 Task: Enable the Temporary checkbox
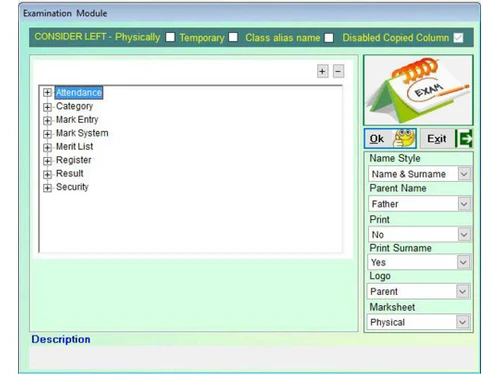point(233,37)
